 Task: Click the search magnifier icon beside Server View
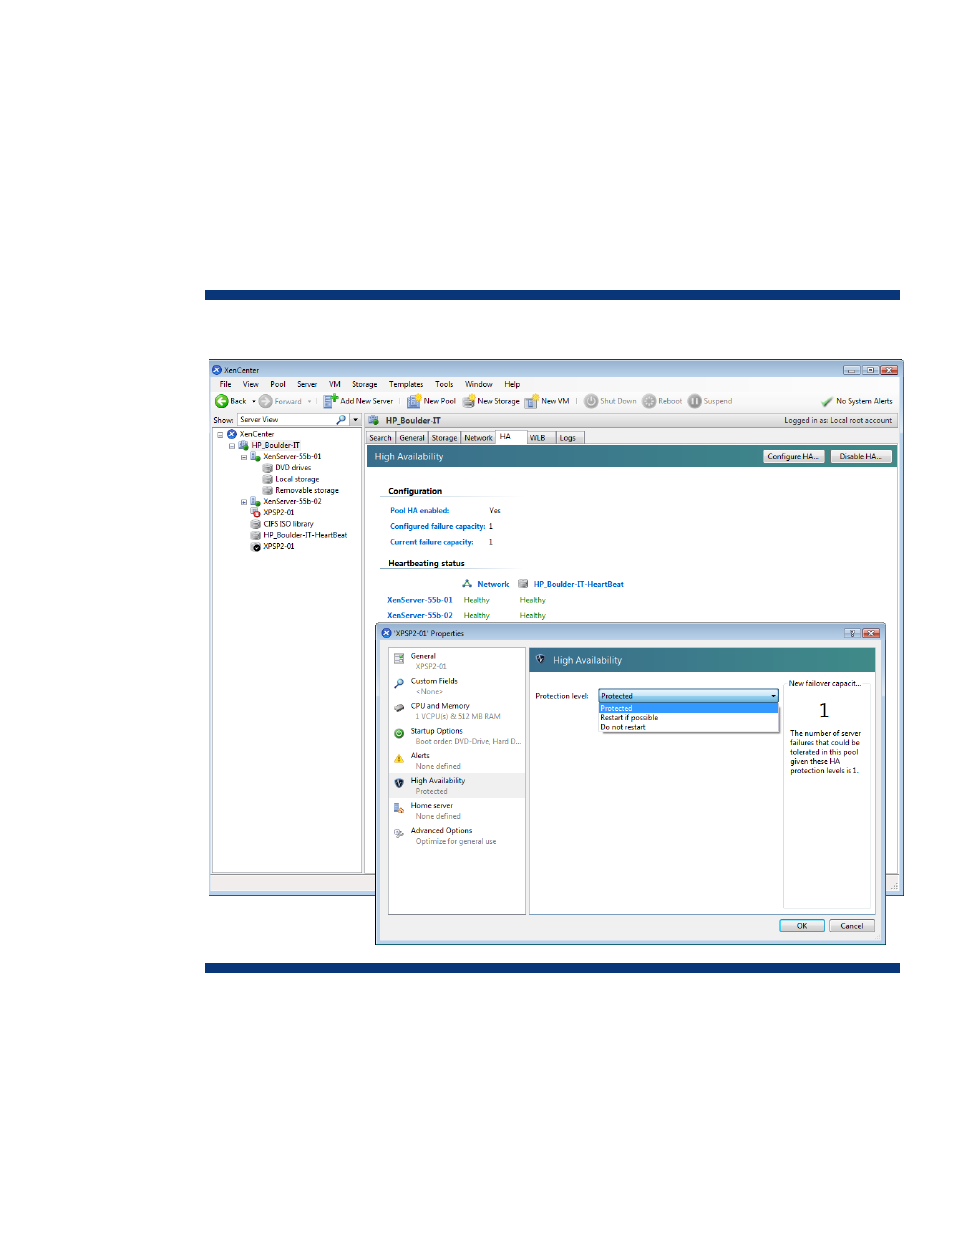tap(341, 420)
